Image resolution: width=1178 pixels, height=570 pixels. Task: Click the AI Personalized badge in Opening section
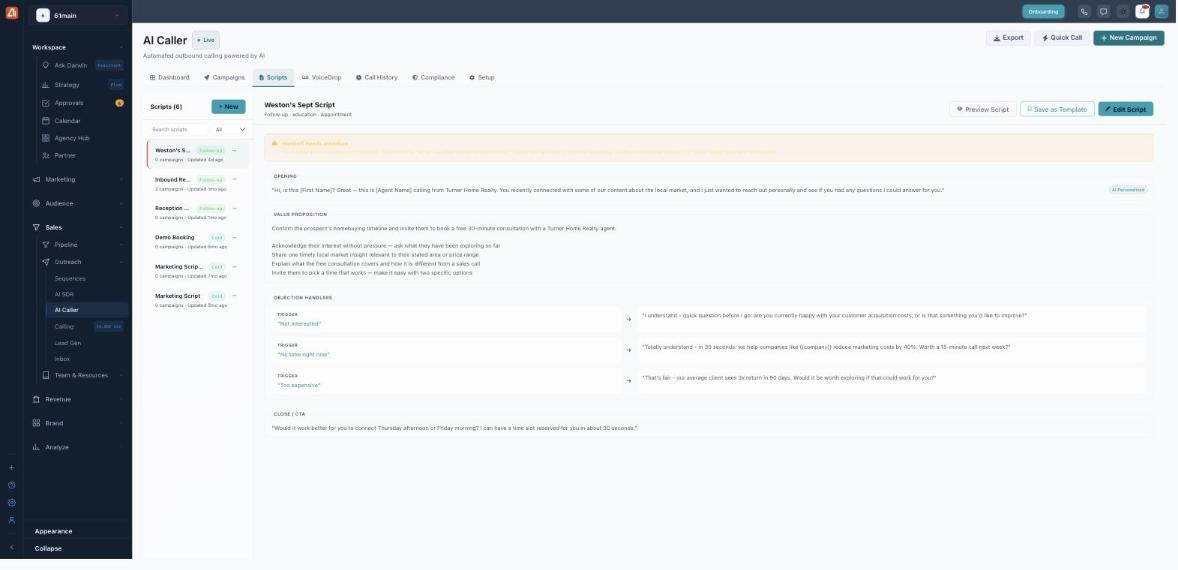[1128, 190]
